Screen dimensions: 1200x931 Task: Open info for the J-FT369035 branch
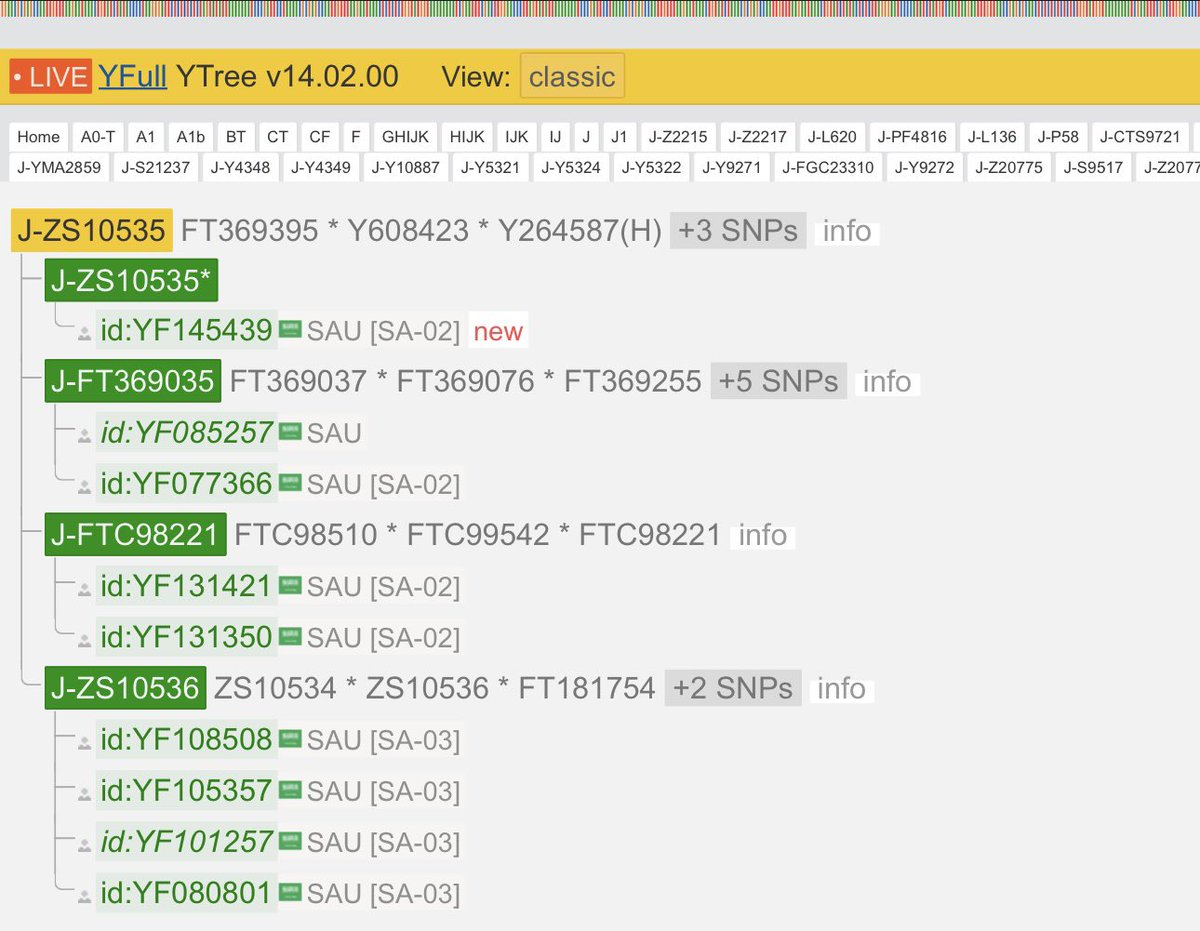pyautogui.click(x=887, y=382)
